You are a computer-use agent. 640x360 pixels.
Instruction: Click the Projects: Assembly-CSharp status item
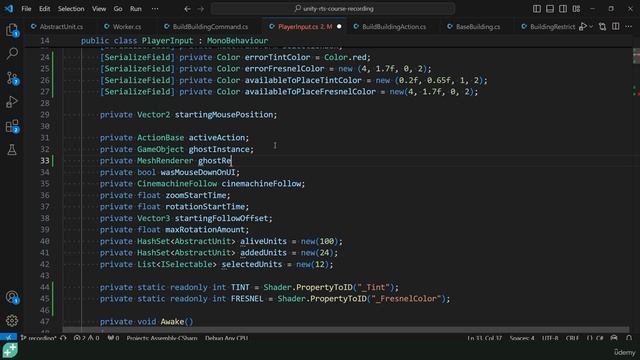tap(162, 338)
